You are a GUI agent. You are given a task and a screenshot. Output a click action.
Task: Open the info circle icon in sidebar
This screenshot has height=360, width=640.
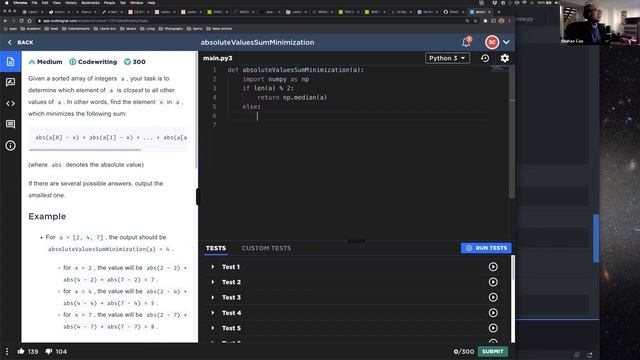tap(10, 146)
